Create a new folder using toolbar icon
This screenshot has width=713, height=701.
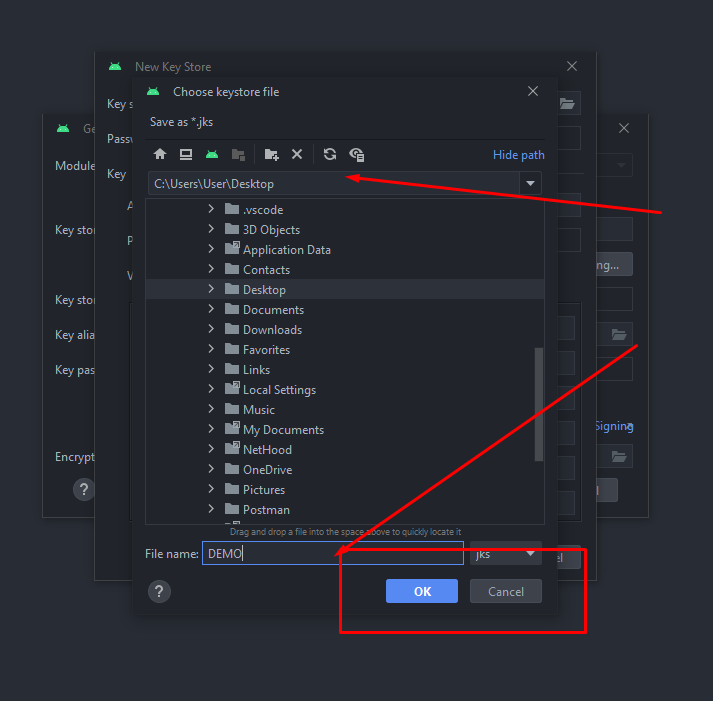click(271, 154)
